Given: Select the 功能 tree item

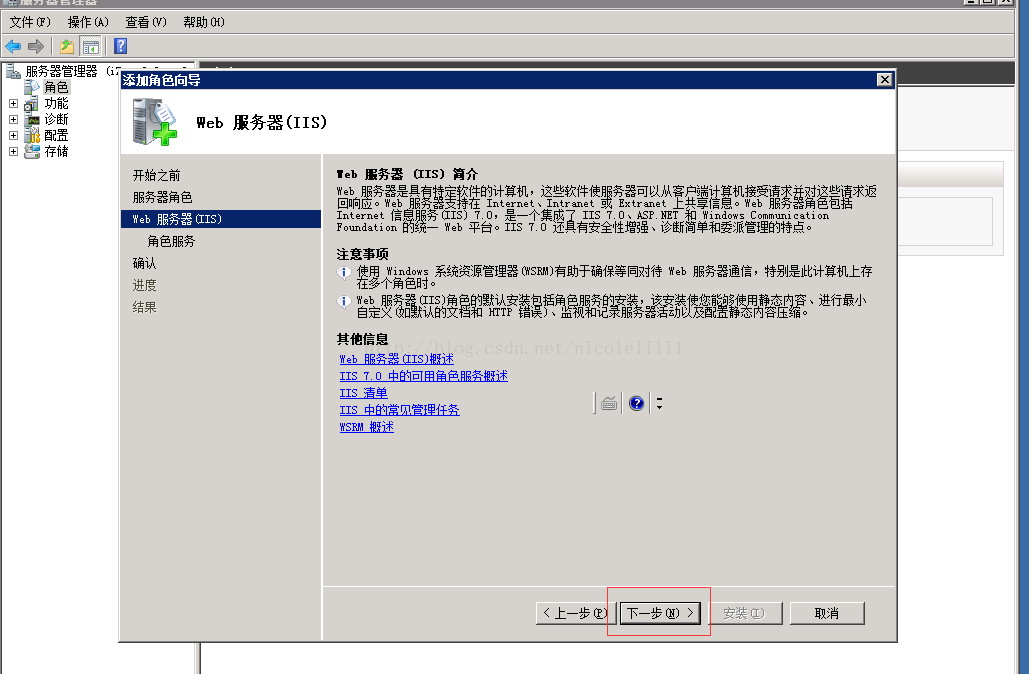Looking at the screenshot, I should (x=56, y=103).
